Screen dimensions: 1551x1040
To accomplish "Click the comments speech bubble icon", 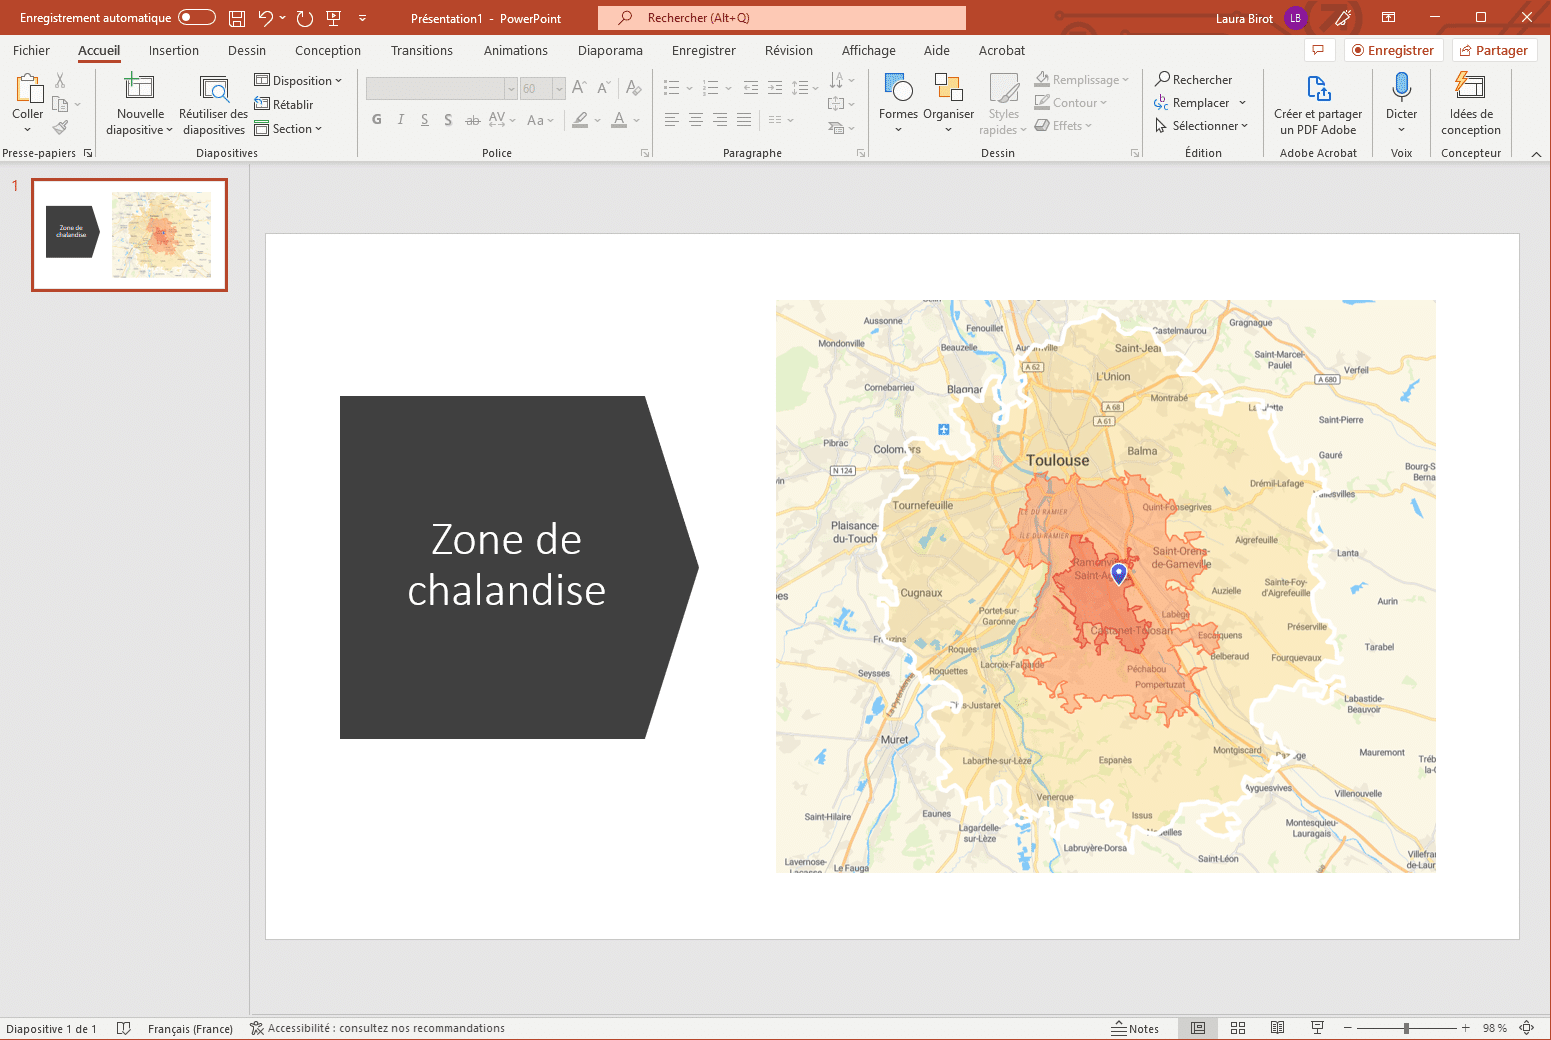I will pyautogui.click(x=1318, y=50).
